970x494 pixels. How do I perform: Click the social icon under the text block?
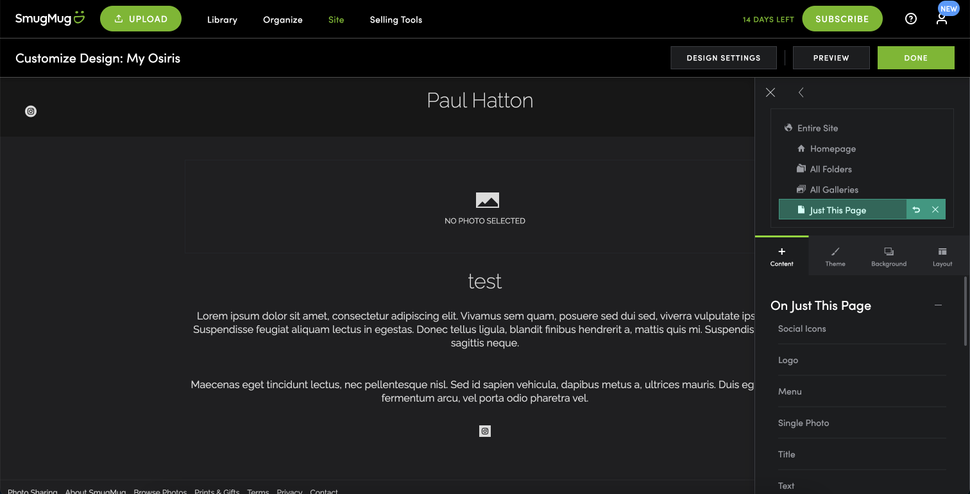(x=485, y=431)
